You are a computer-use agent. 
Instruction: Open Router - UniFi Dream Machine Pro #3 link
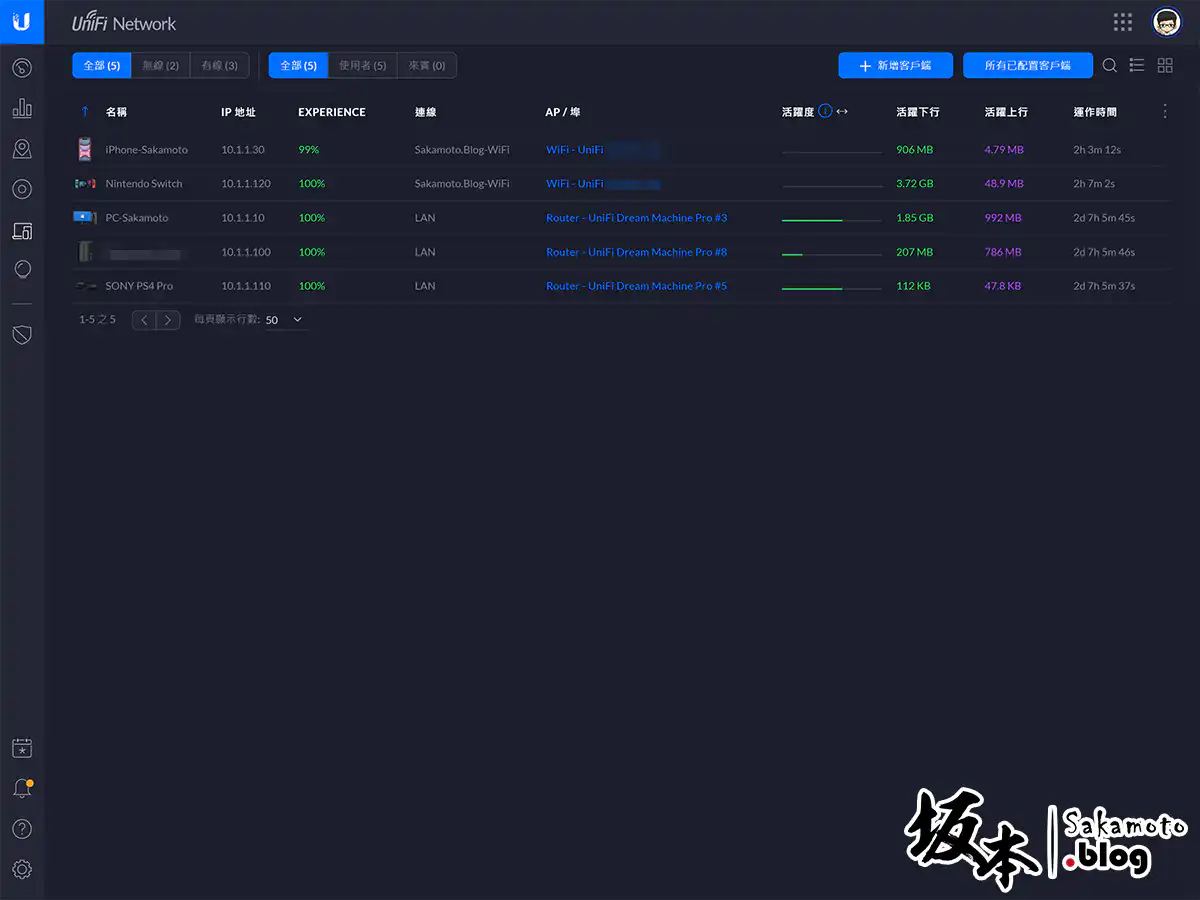click(636, 218)
